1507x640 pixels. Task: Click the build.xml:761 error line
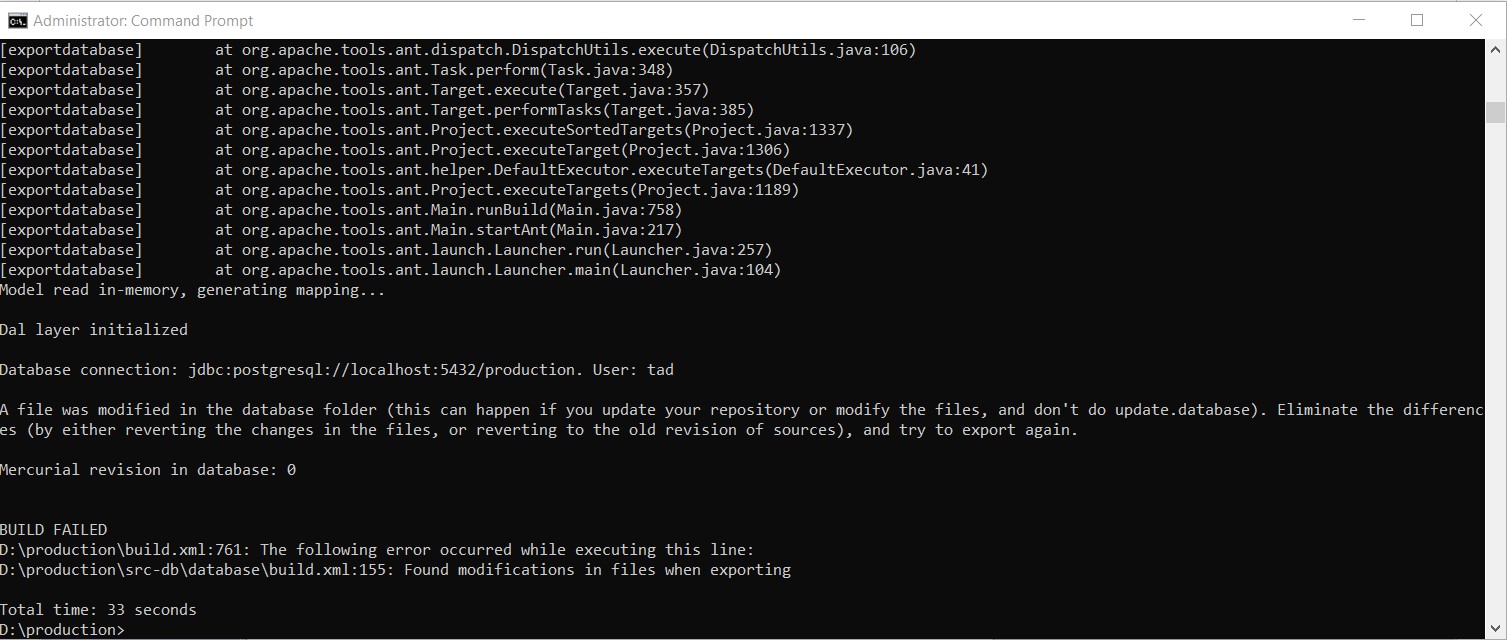[x=377, y=550]
